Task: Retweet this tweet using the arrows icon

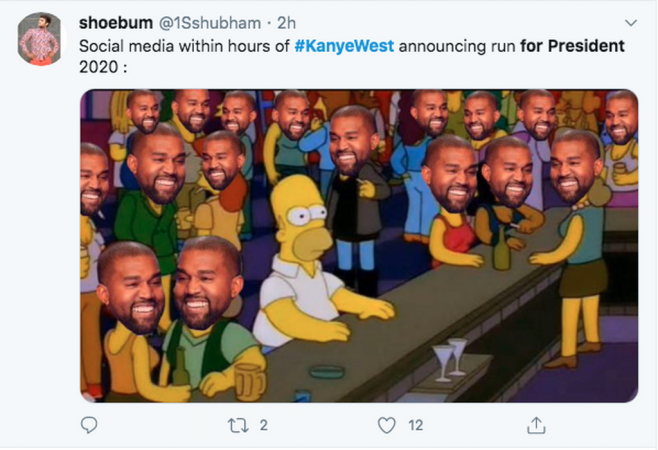Action: point(238,425)
